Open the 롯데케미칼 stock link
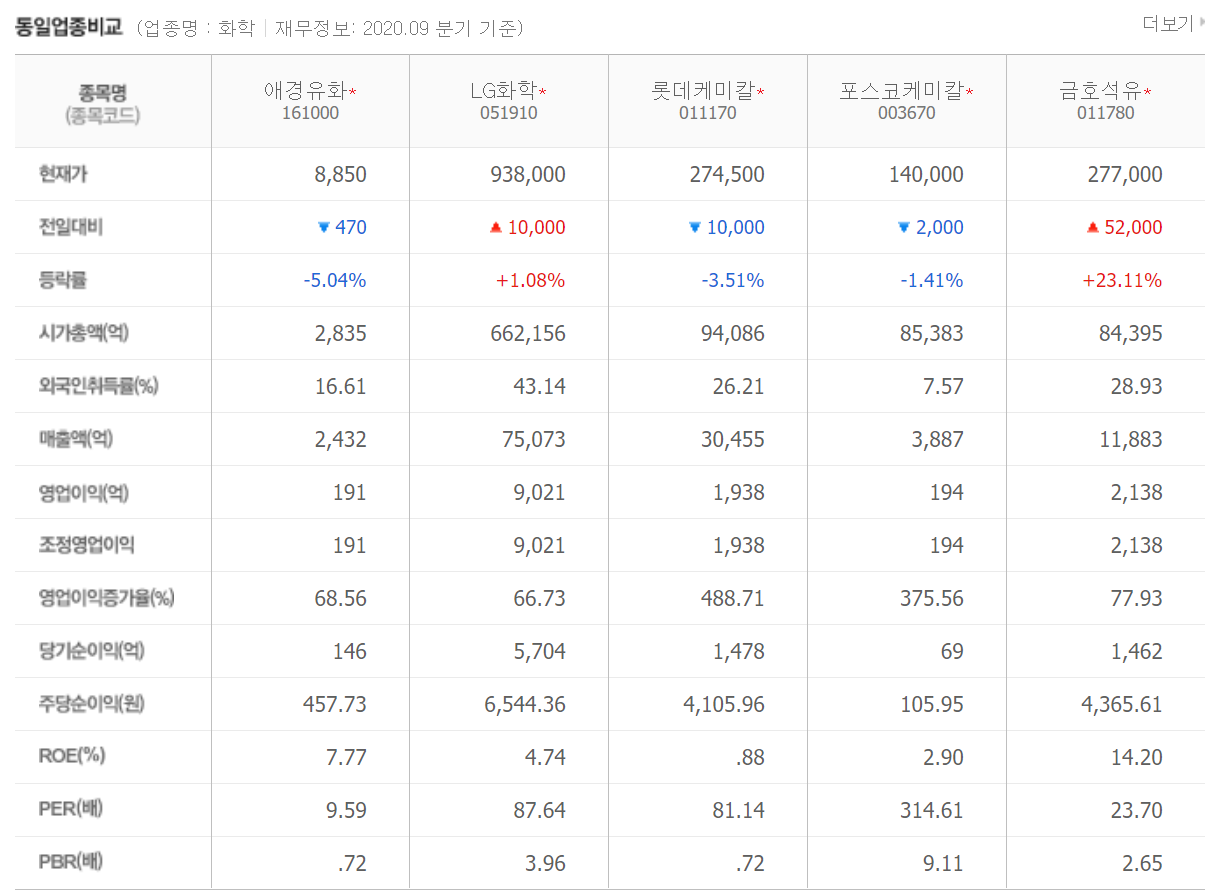This screenshot has height=896, width=1215. 702,92
